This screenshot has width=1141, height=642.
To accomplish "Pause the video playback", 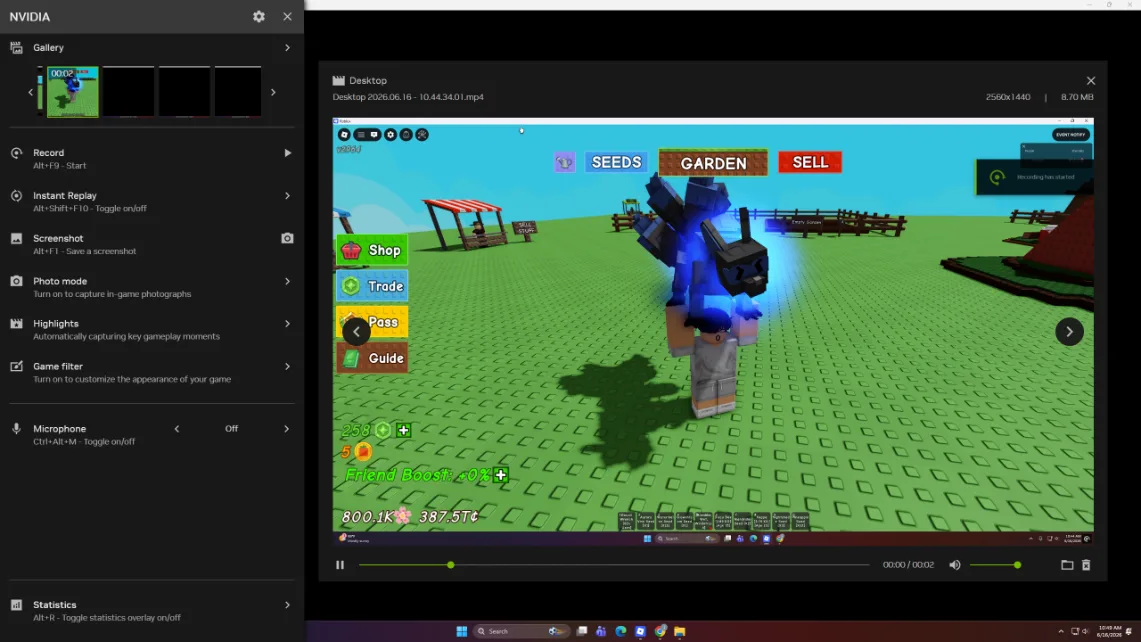I will 340,565.
